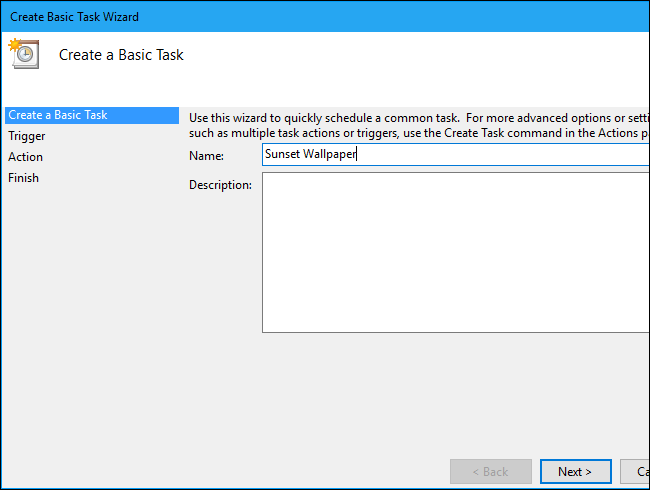650x490 pixels.
Task: Click the partially visible Cancel button
Action: (636, 471)
